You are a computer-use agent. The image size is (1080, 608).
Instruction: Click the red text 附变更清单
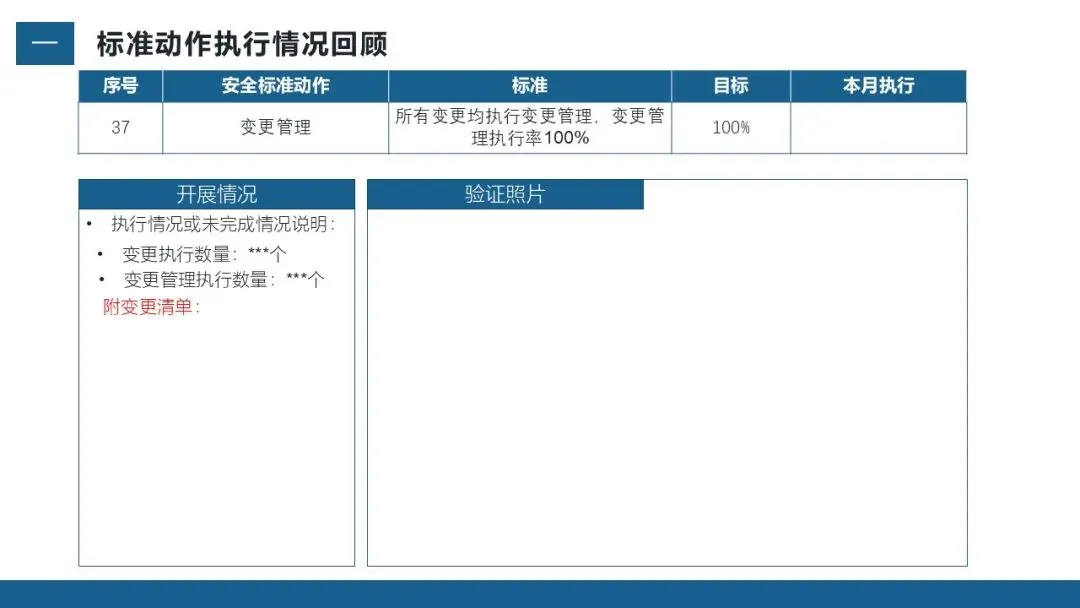point(152,307)
